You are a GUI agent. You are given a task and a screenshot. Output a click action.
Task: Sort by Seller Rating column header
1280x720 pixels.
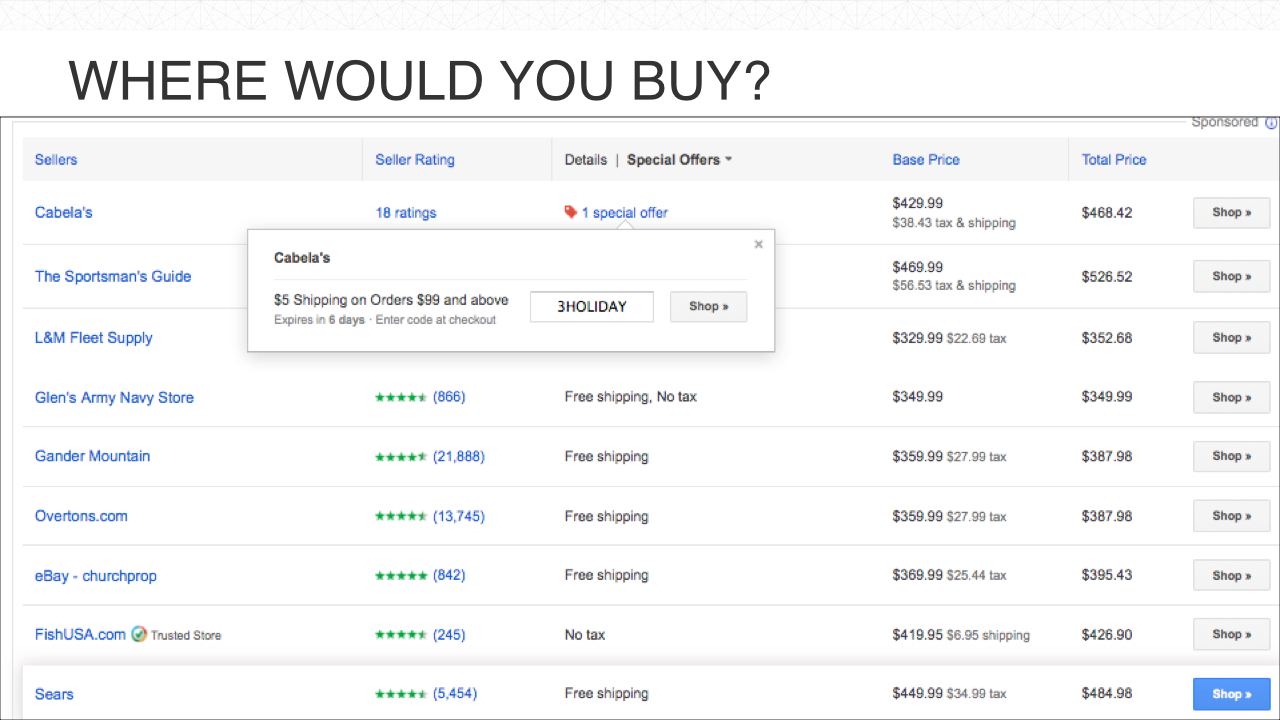point(415,159)
